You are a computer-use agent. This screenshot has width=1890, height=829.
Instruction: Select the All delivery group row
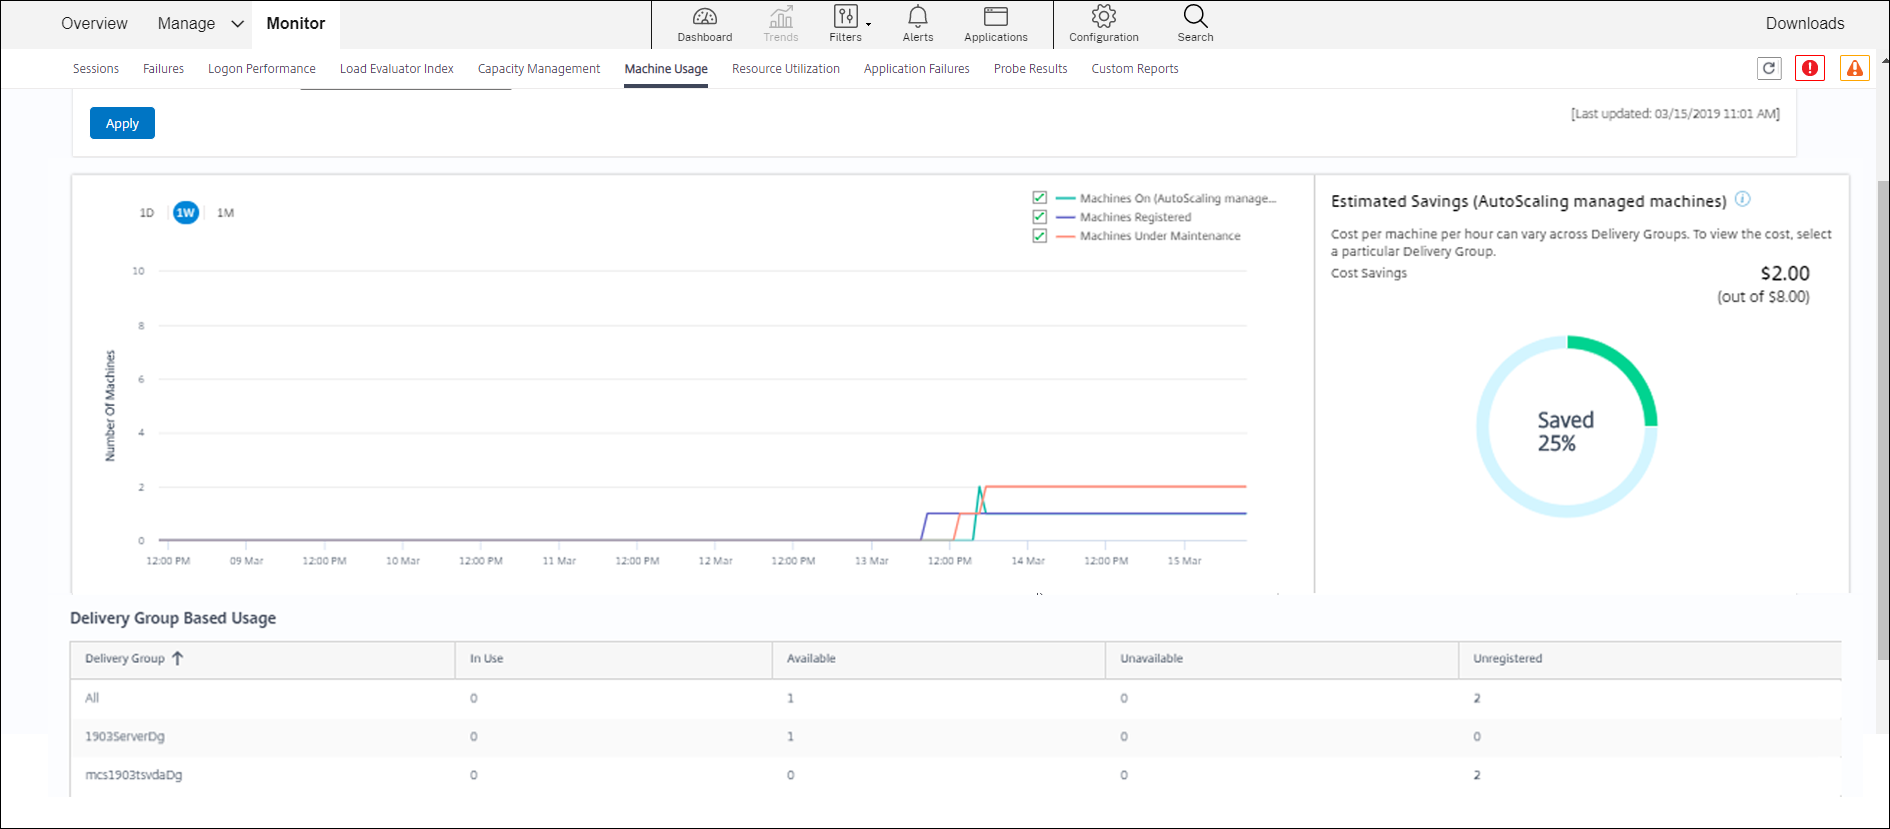[x=955, y=698]
